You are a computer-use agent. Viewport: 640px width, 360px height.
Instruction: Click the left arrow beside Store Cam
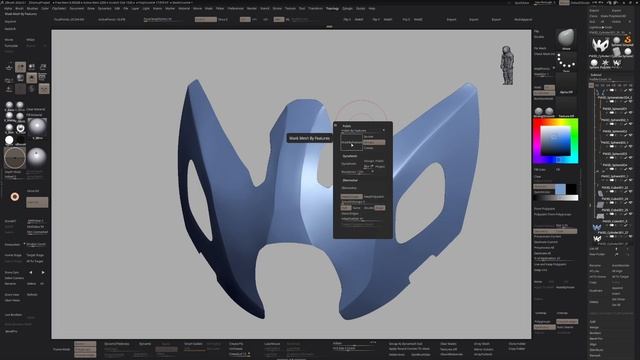point(31,272)
